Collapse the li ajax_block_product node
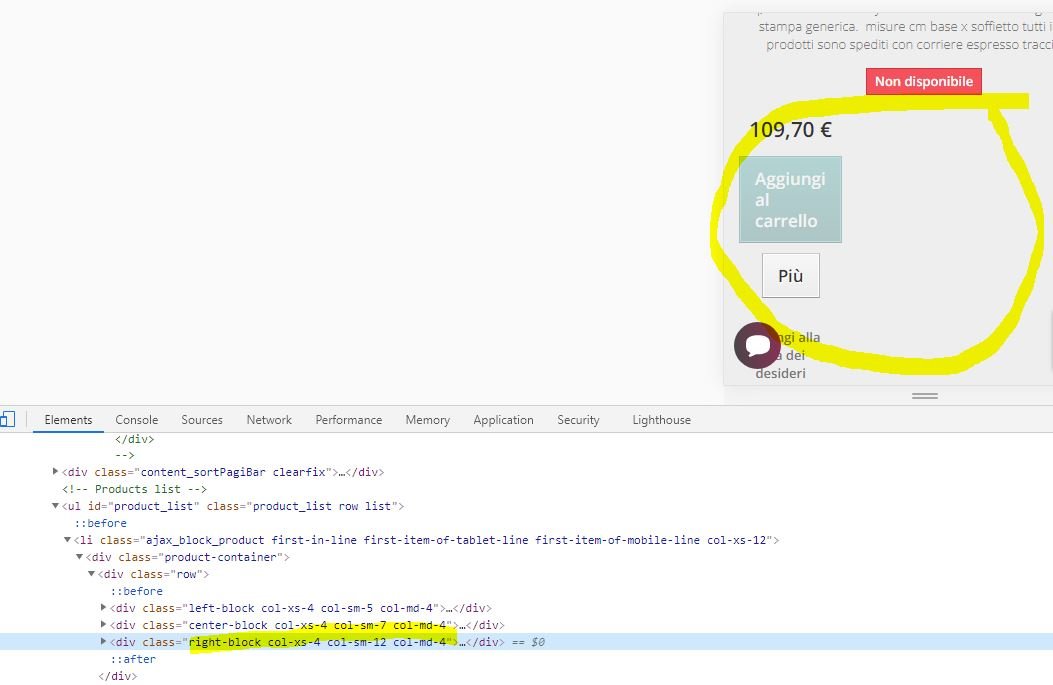 point(67,539)
